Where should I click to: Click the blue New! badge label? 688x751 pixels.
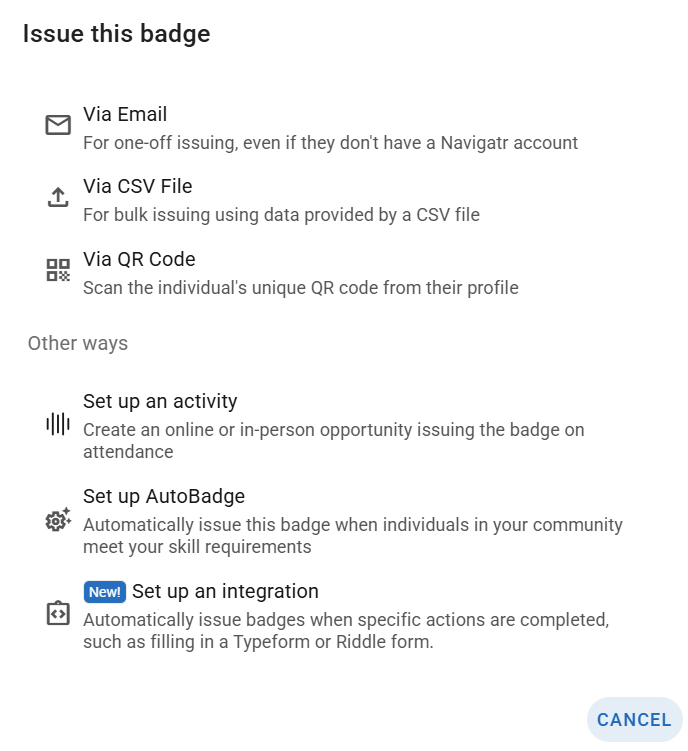tap(104, 592)
